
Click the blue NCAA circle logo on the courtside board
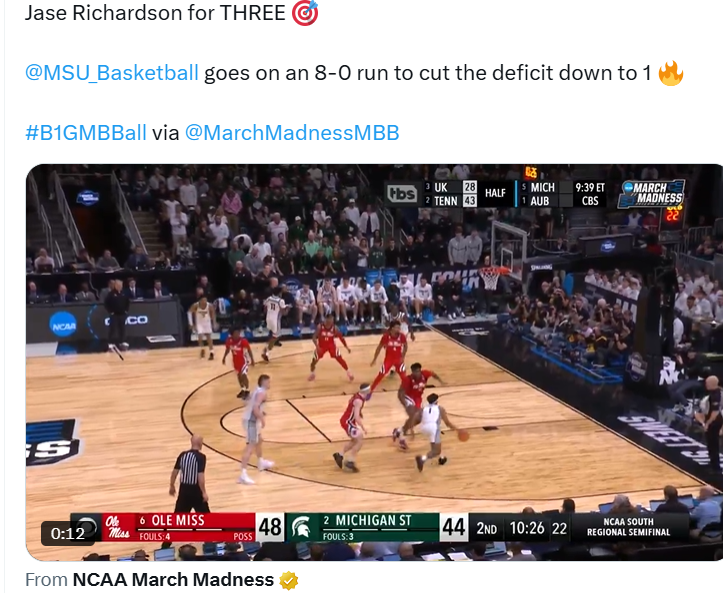[63, 325]
